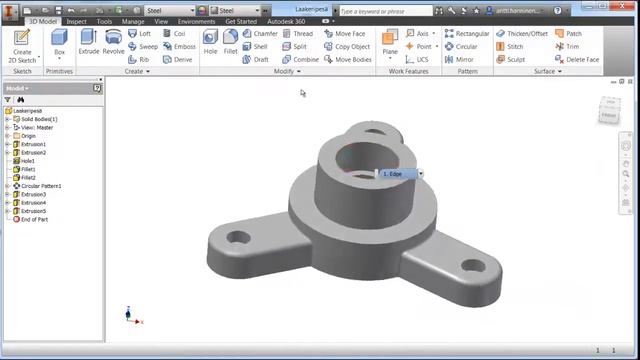The height and width of the screenshot is (360, 640).
Task: Click the Move Bodies tool
Action: [x=348, y=60]
